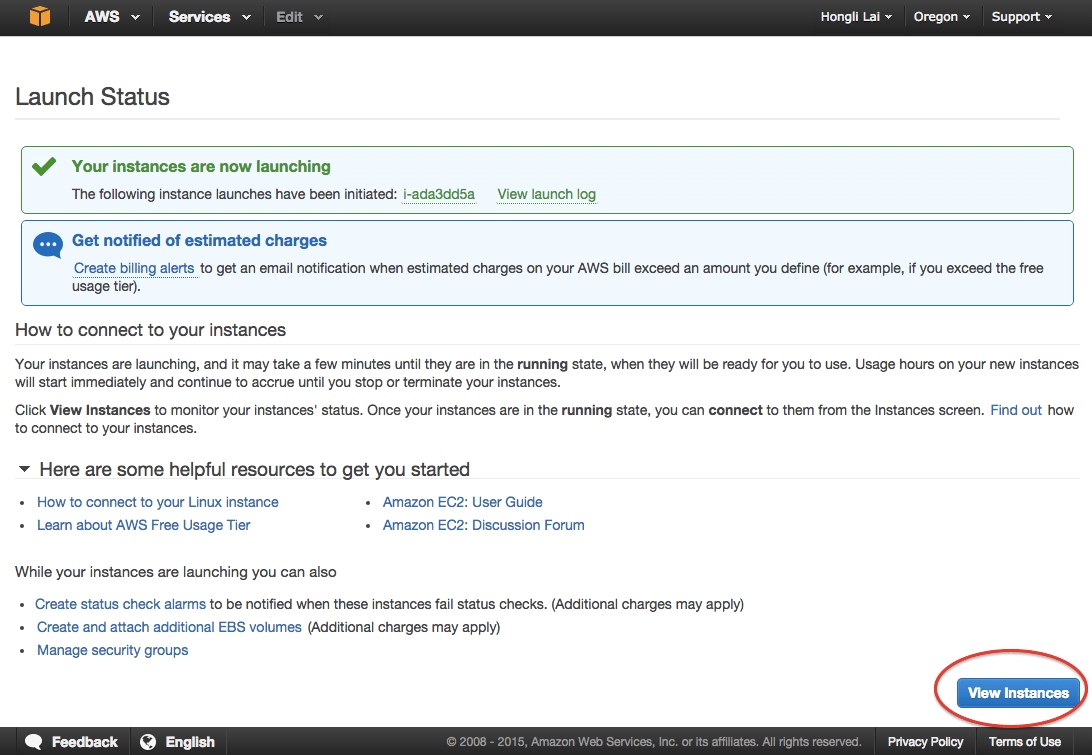This screenshot has width=1092, height=755.
Task: Click the blue chat bubble billing notification icon
Action: pyautogui.click(x=48, y=245)
